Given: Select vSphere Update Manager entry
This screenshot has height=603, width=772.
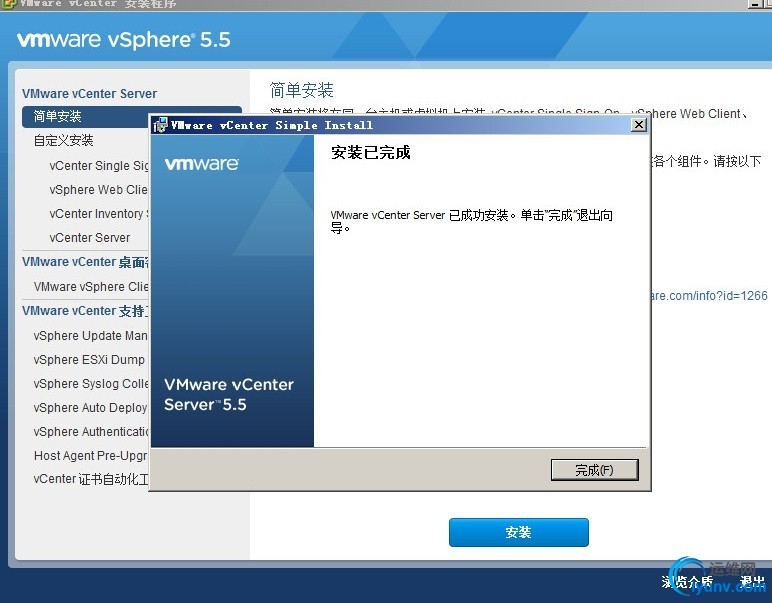Looking at the screenshot, I should (91, 336).
